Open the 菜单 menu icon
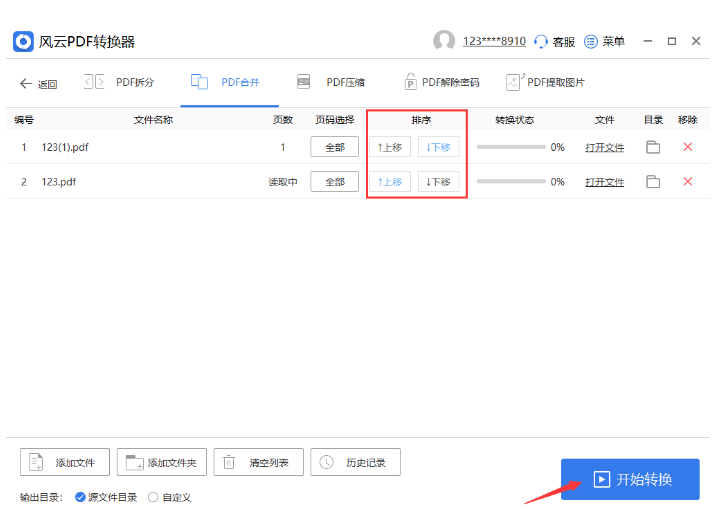Image resolution: width=722 pixels, height=517 pixels. point(590,41)
